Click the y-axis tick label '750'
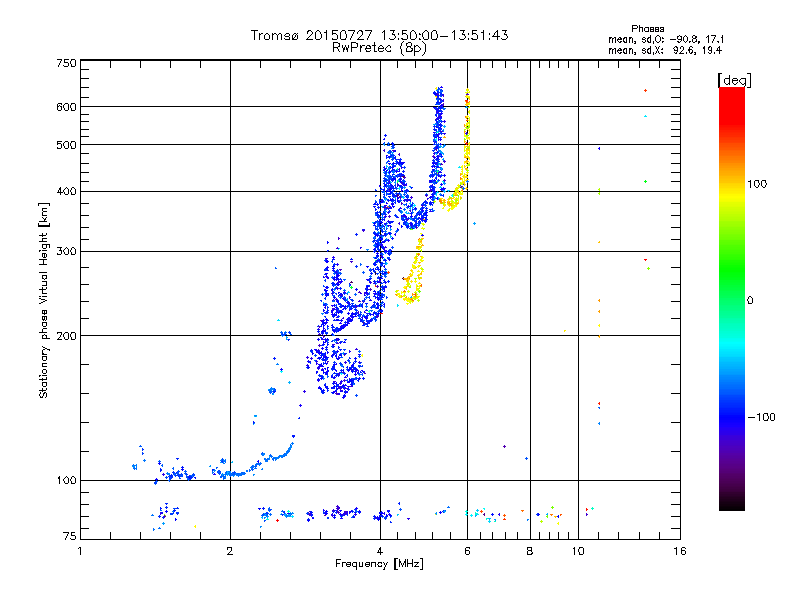This screenshot has height=600, width=800. [66, 63]
